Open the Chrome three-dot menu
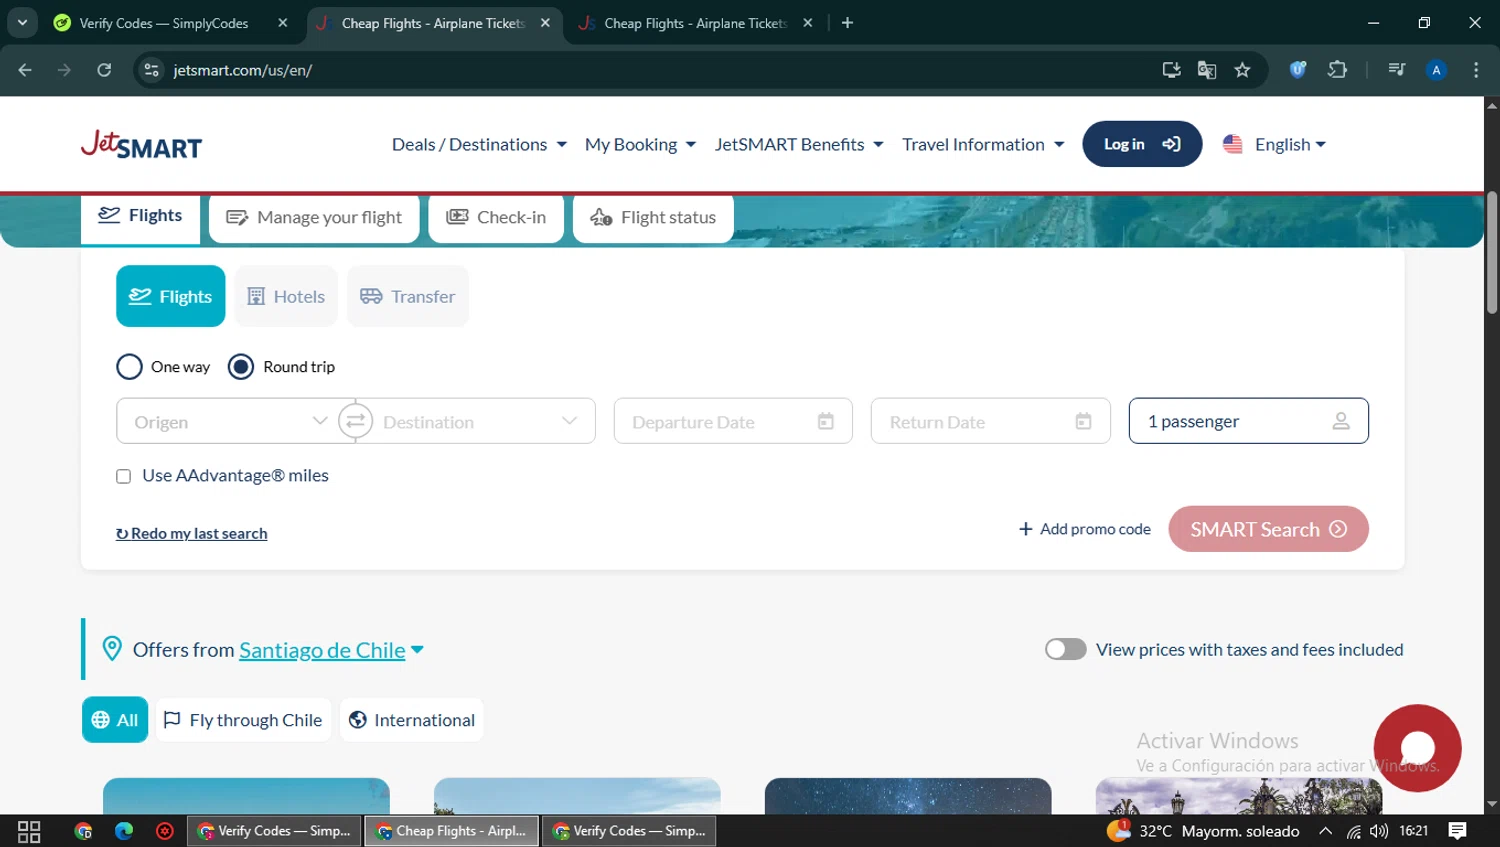1500x847 pixels. pyautogui.click(x=1476, y=70)
